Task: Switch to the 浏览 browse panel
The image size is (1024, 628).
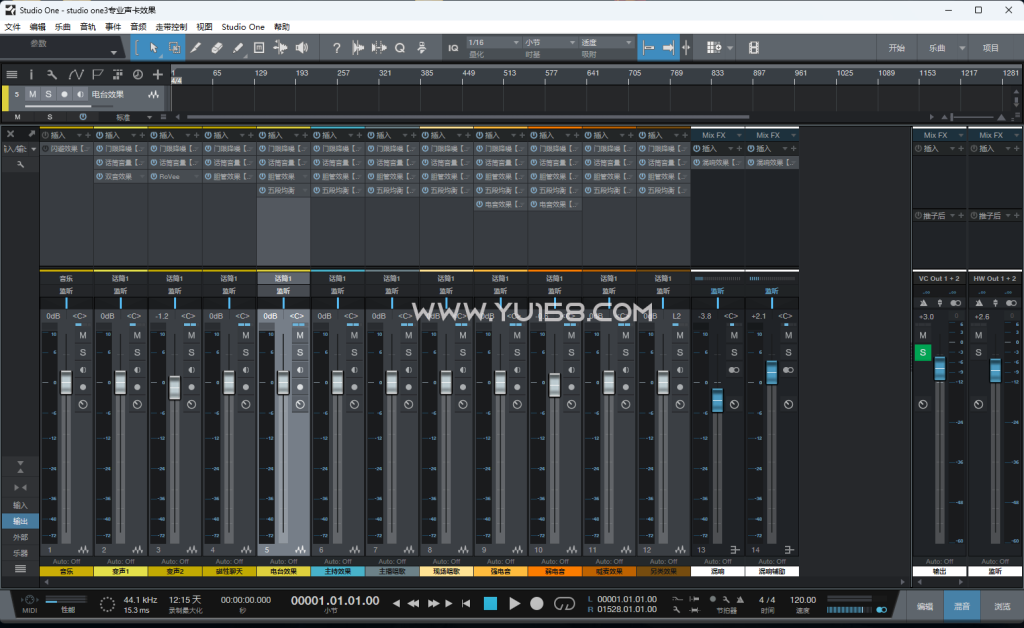Action: [x=1002, y=606]
